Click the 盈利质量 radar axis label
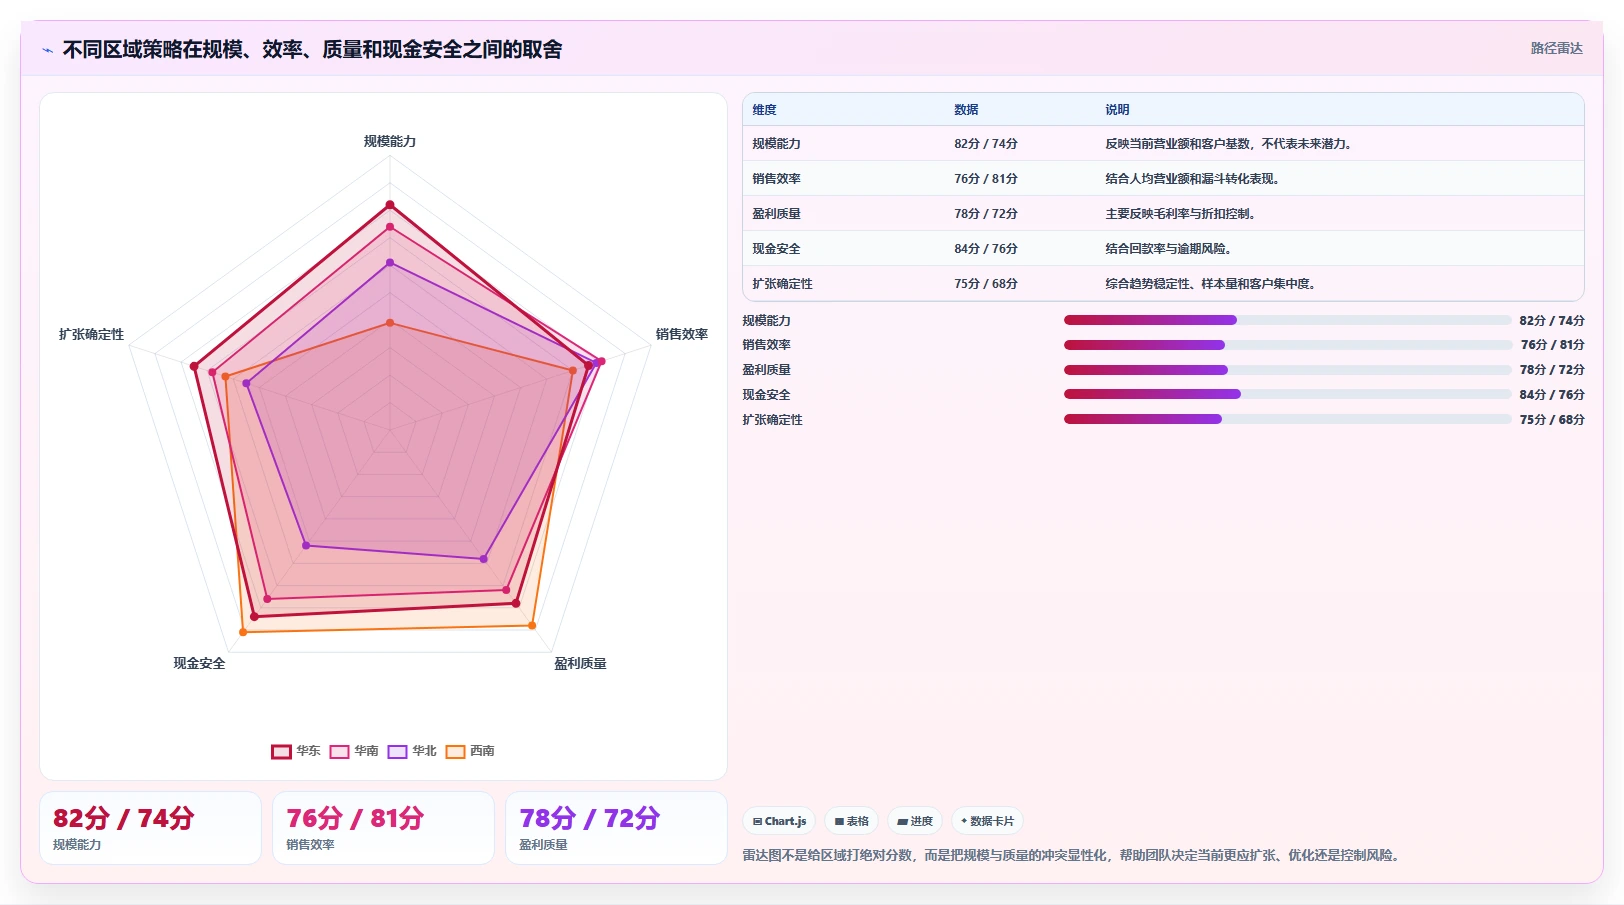 click(x=580, y=663)
